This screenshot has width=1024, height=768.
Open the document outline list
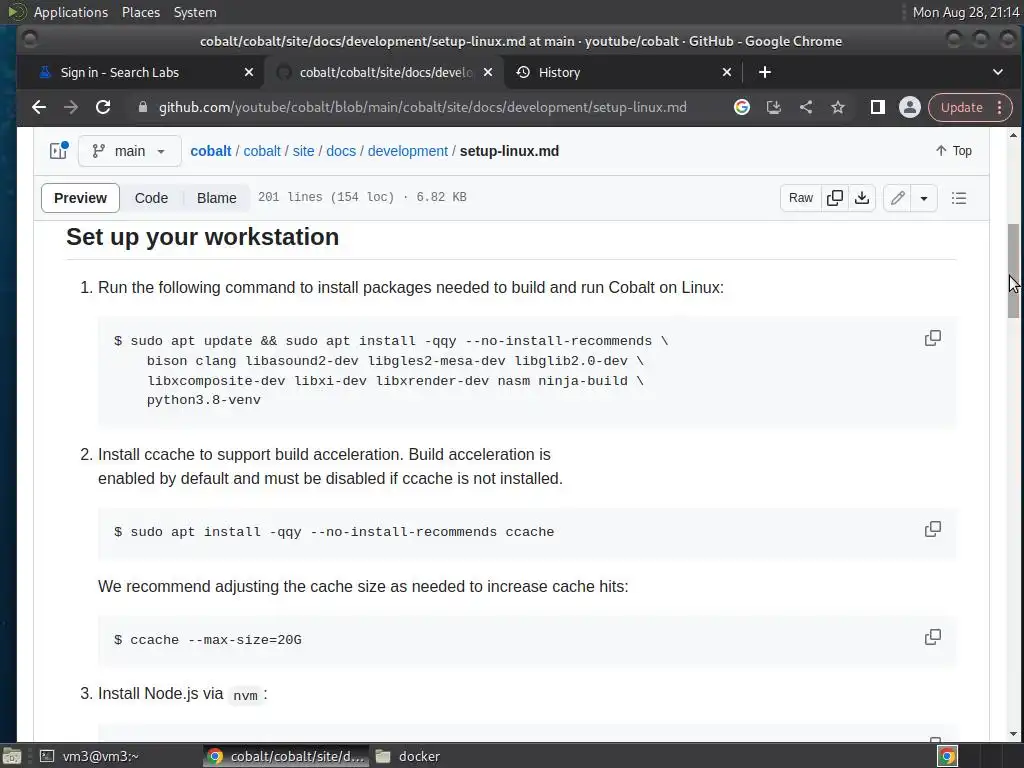(x=959, y=198)
